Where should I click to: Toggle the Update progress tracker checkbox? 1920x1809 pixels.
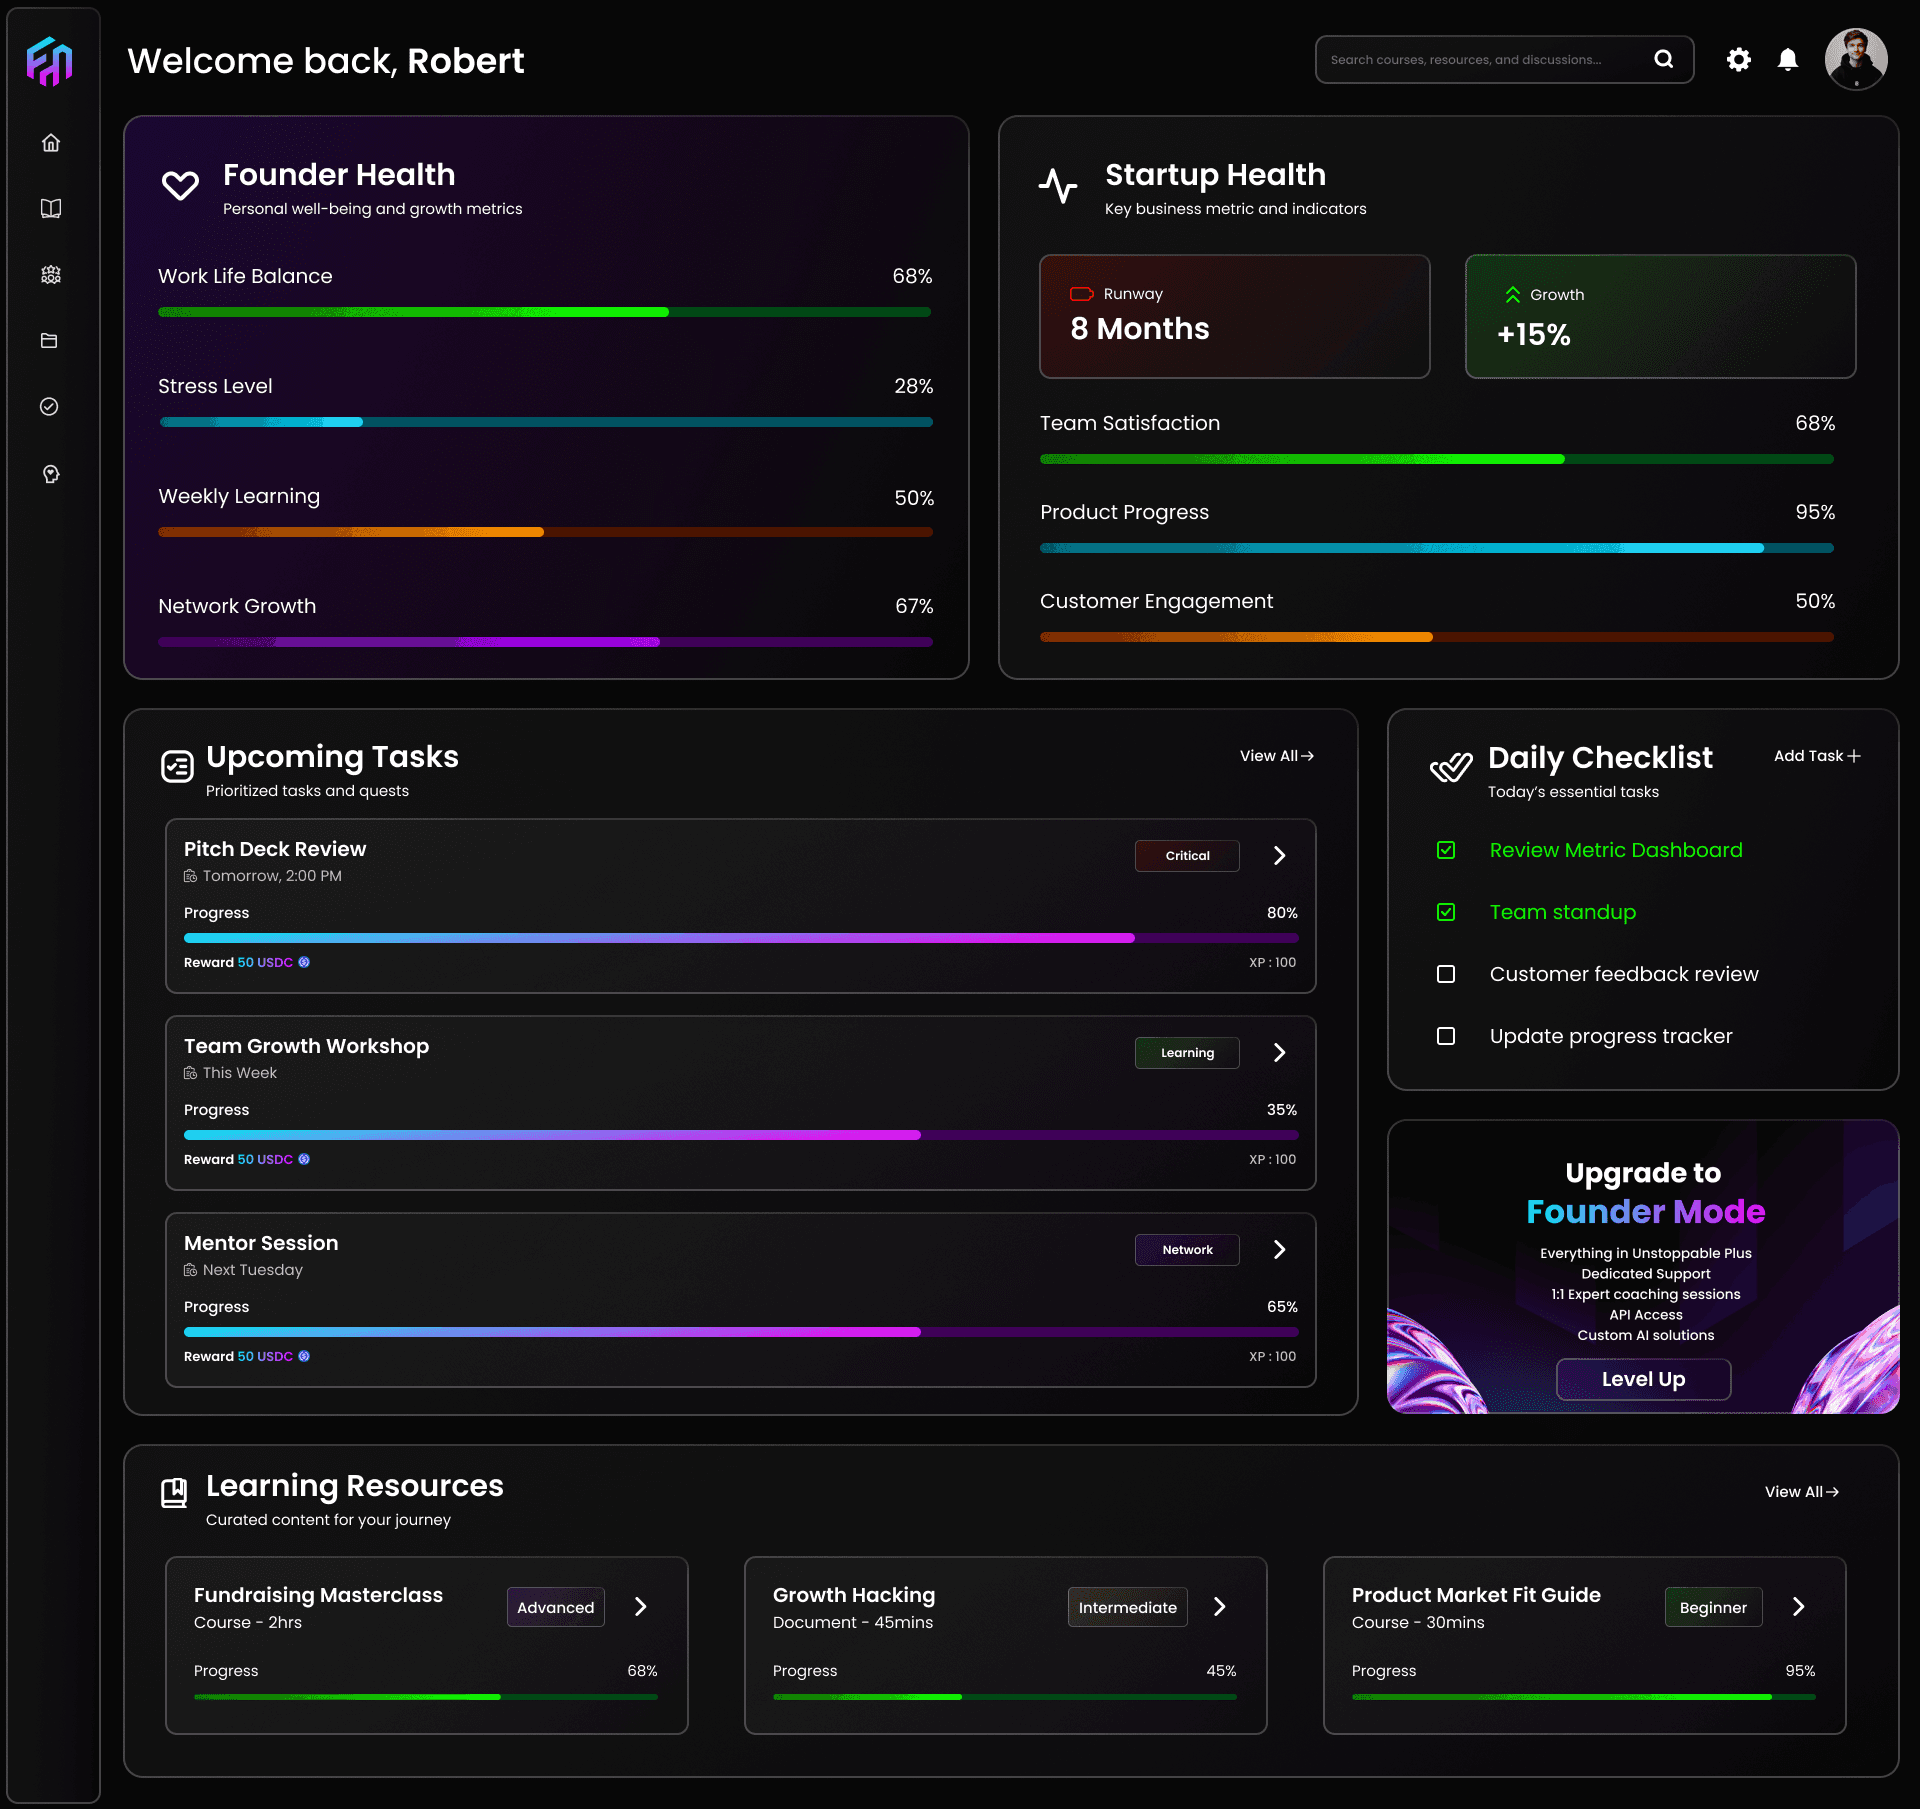(x=1449, y=1034)
